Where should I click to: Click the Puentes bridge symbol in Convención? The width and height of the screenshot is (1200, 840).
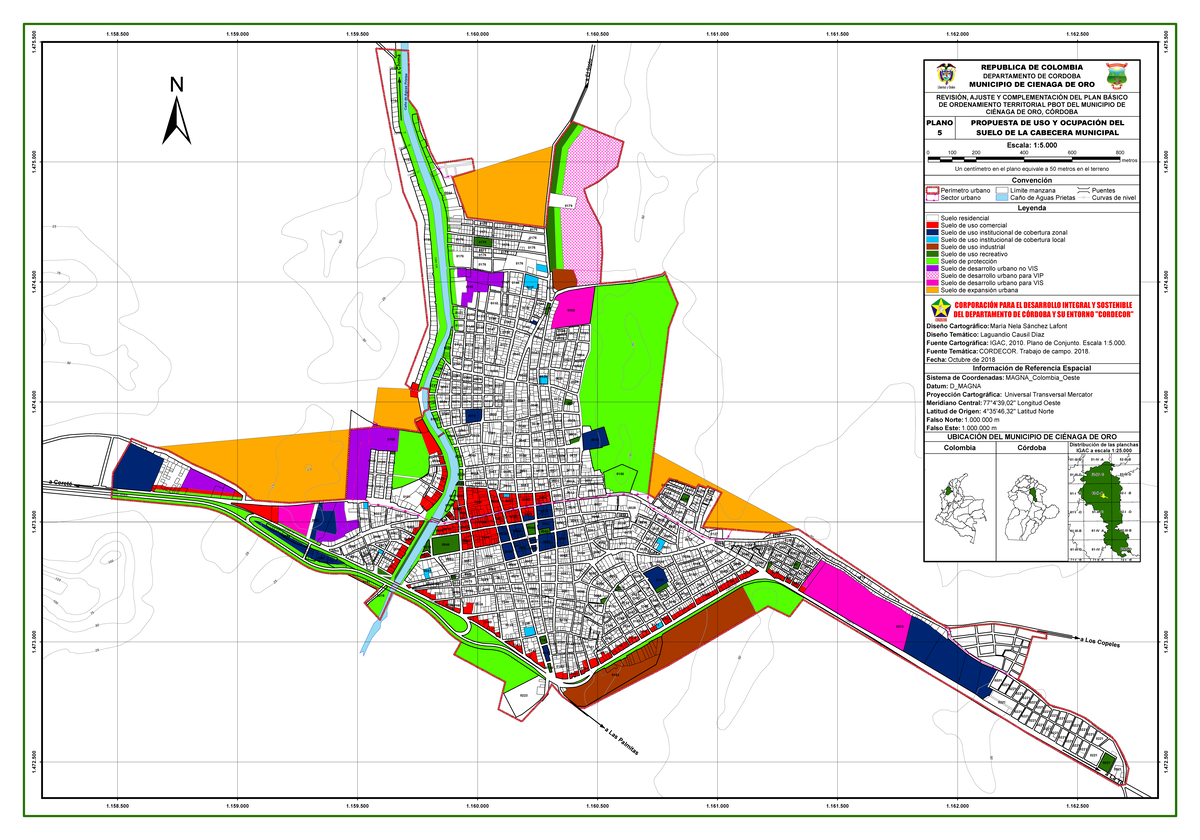click(1083, 190)
